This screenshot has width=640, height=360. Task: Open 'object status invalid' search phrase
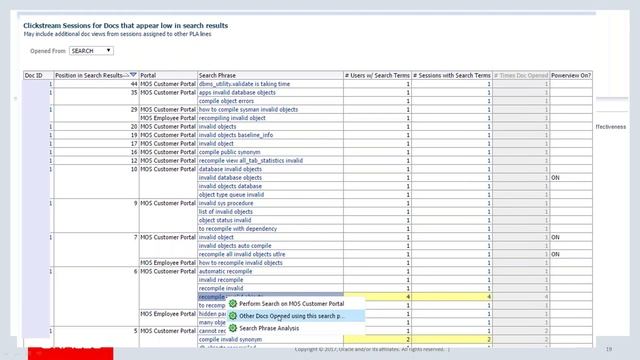[225, 220]
